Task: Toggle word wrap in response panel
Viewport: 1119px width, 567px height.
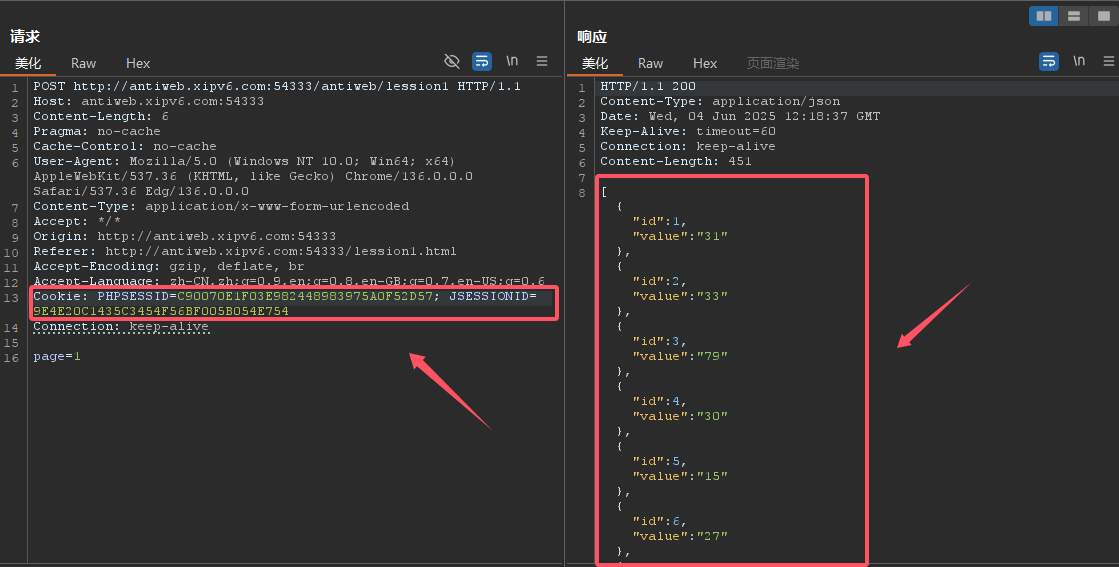Action: coord(1048,61)
